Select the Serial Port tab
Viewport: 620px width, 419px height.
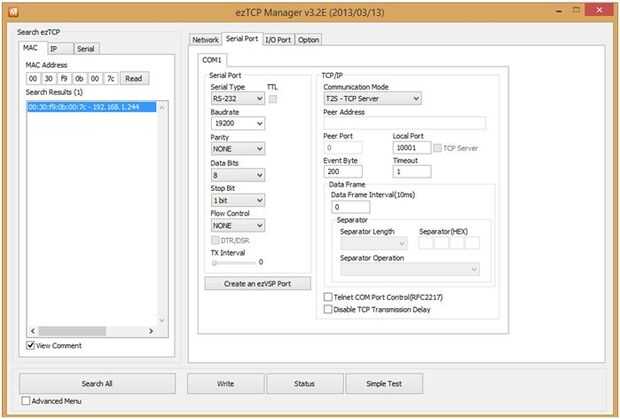(242, 39)
